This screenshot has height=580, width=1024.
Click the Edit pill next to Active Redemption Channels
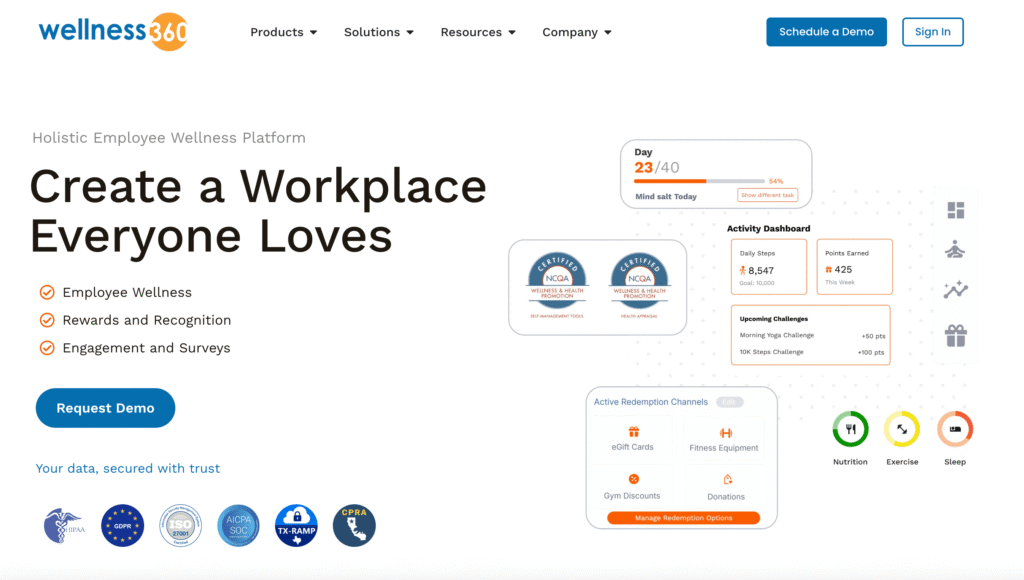[x=729, y=402]
